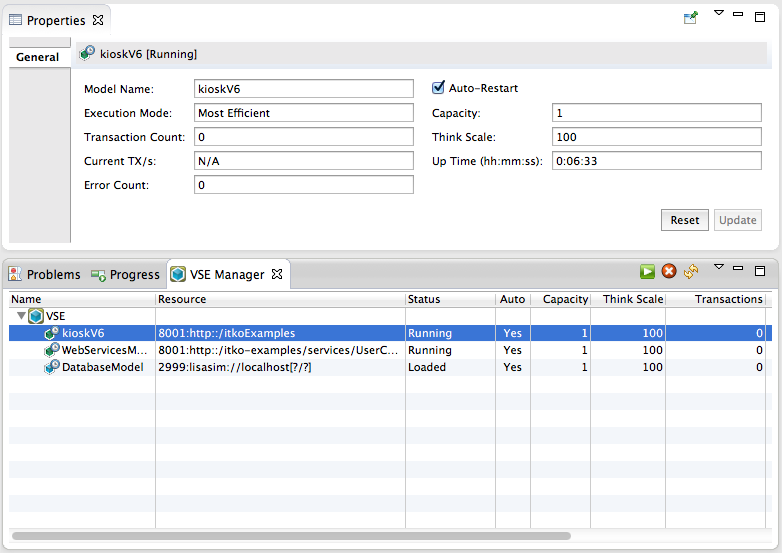Click the DatabaseModel row icon
The image size is (782, 553).
pos(52,367)
